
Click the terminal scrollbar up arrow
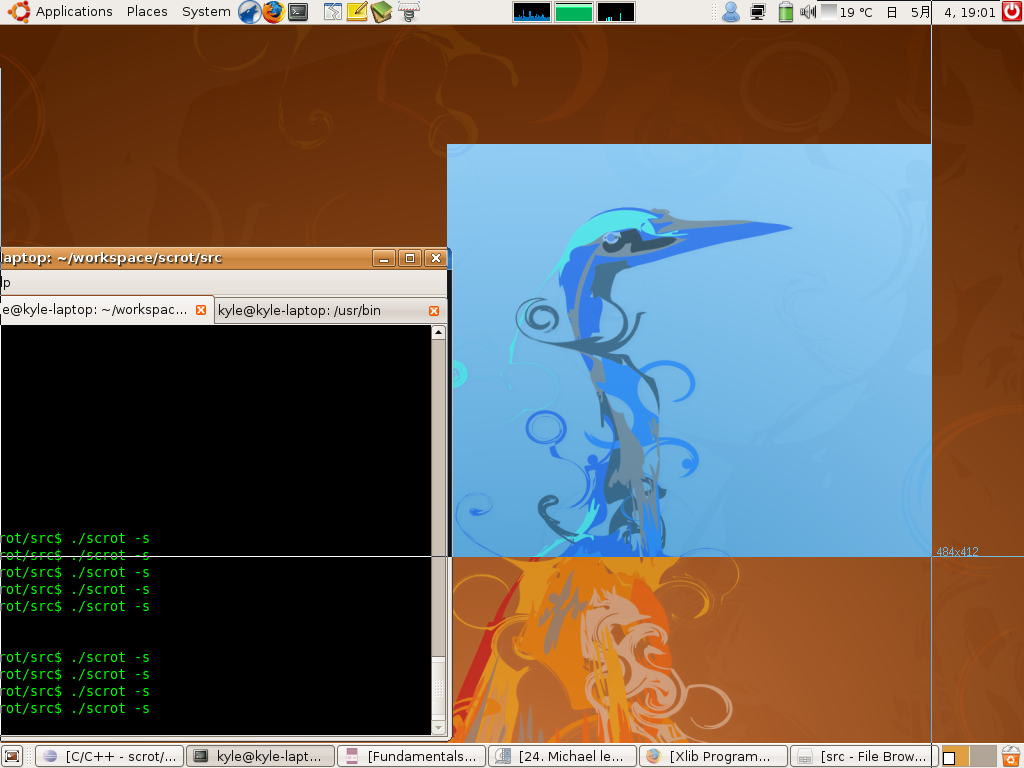coord(438,333)
